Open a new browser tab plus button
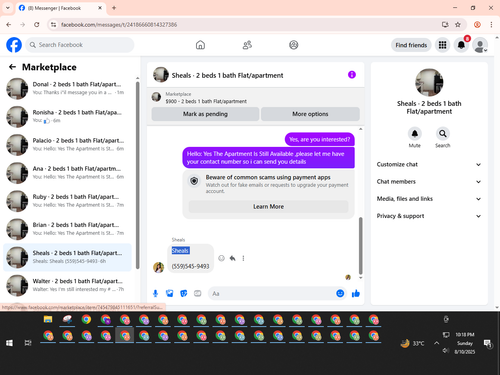 (114, 8)
